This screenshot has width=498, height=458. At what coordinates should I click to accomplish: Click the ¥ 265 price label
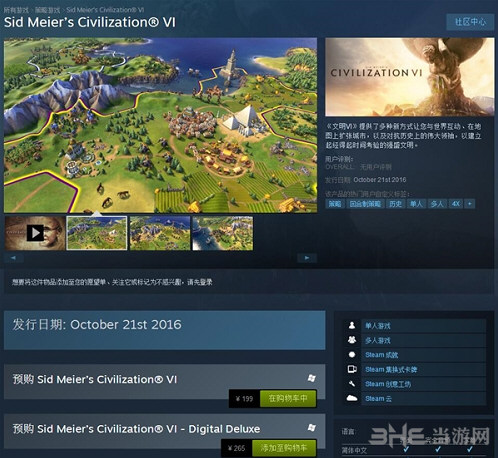point(237,448)
